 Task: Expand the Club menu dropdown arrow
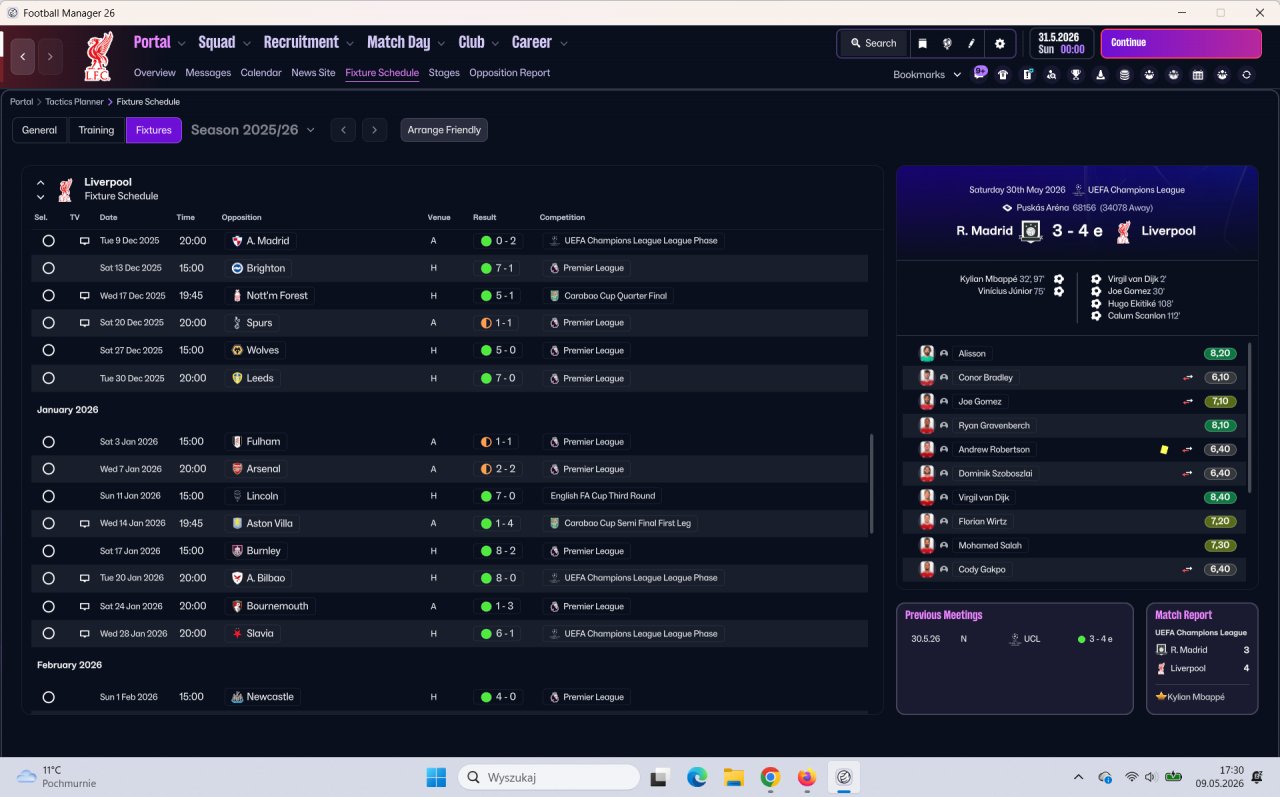(495, 43)
